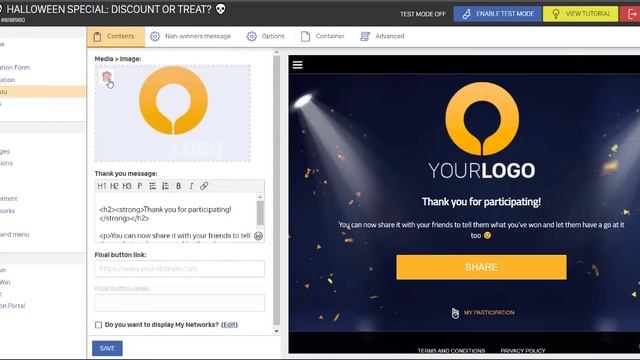Click the uploaded logo image thumbnail
The image size is (640, 360).
(173, 113)
